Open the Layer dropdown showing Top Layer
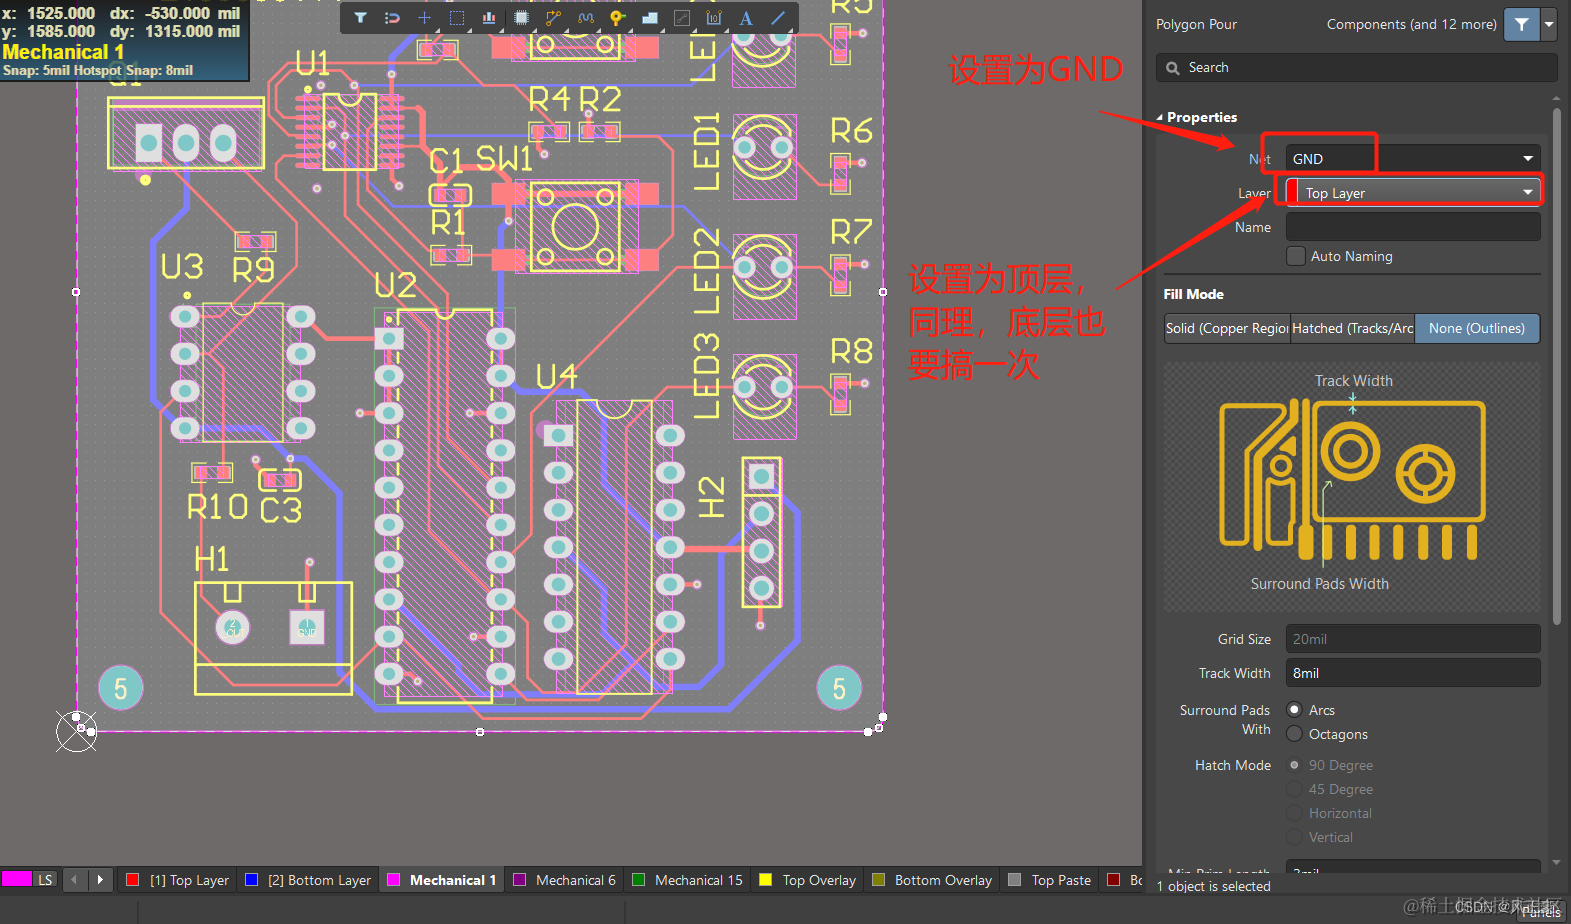1571x924 pixels. 1413,193
